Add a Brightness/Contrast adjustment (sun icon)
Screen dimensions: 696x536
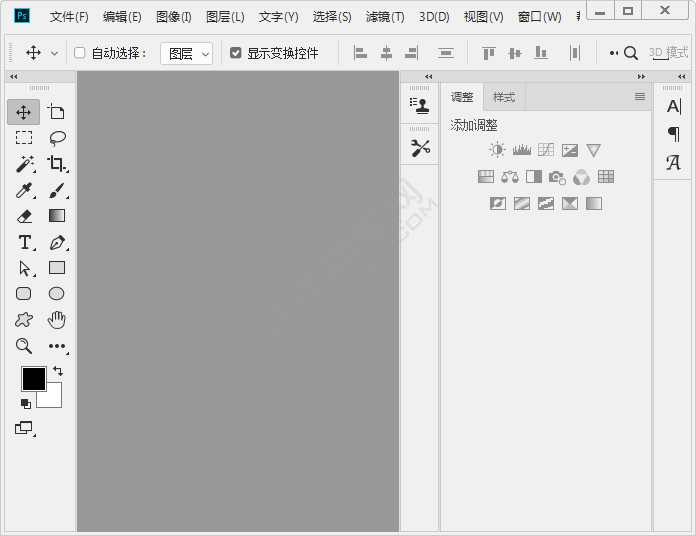pyautogui.click(x=497, y=150)
